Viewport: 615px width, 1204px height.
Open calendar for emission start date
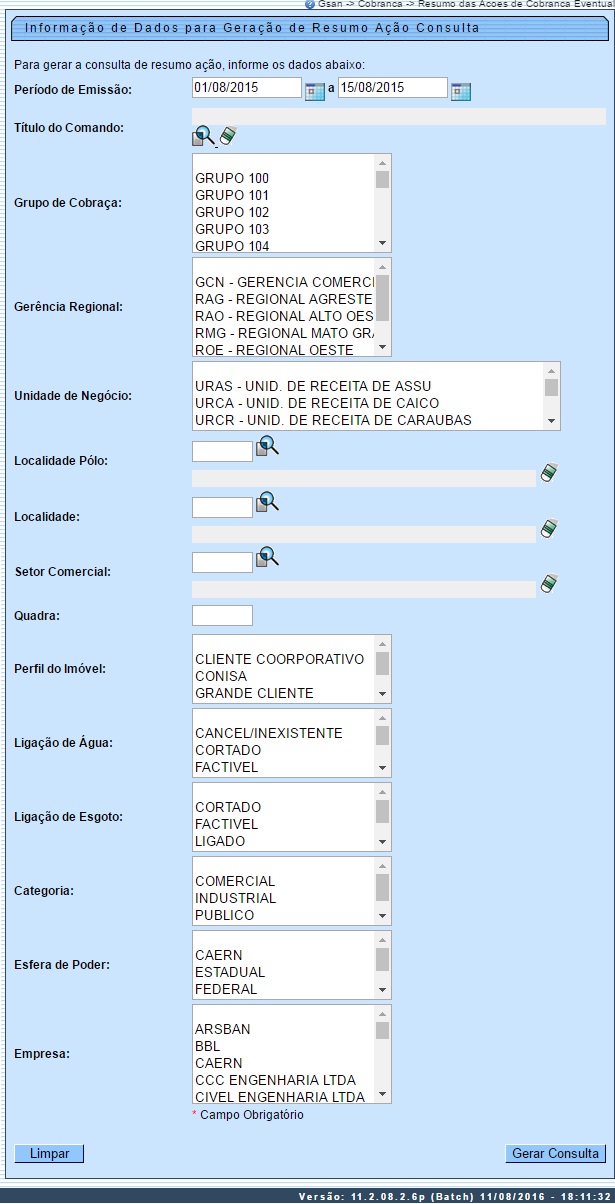(x=314, y=91)
